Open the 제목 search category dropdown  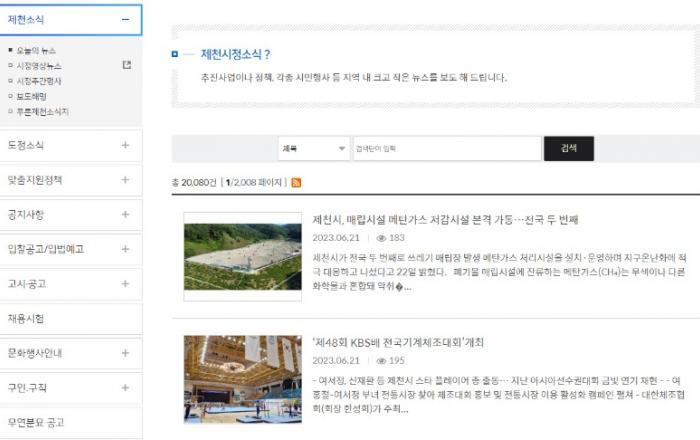point(313,149)
